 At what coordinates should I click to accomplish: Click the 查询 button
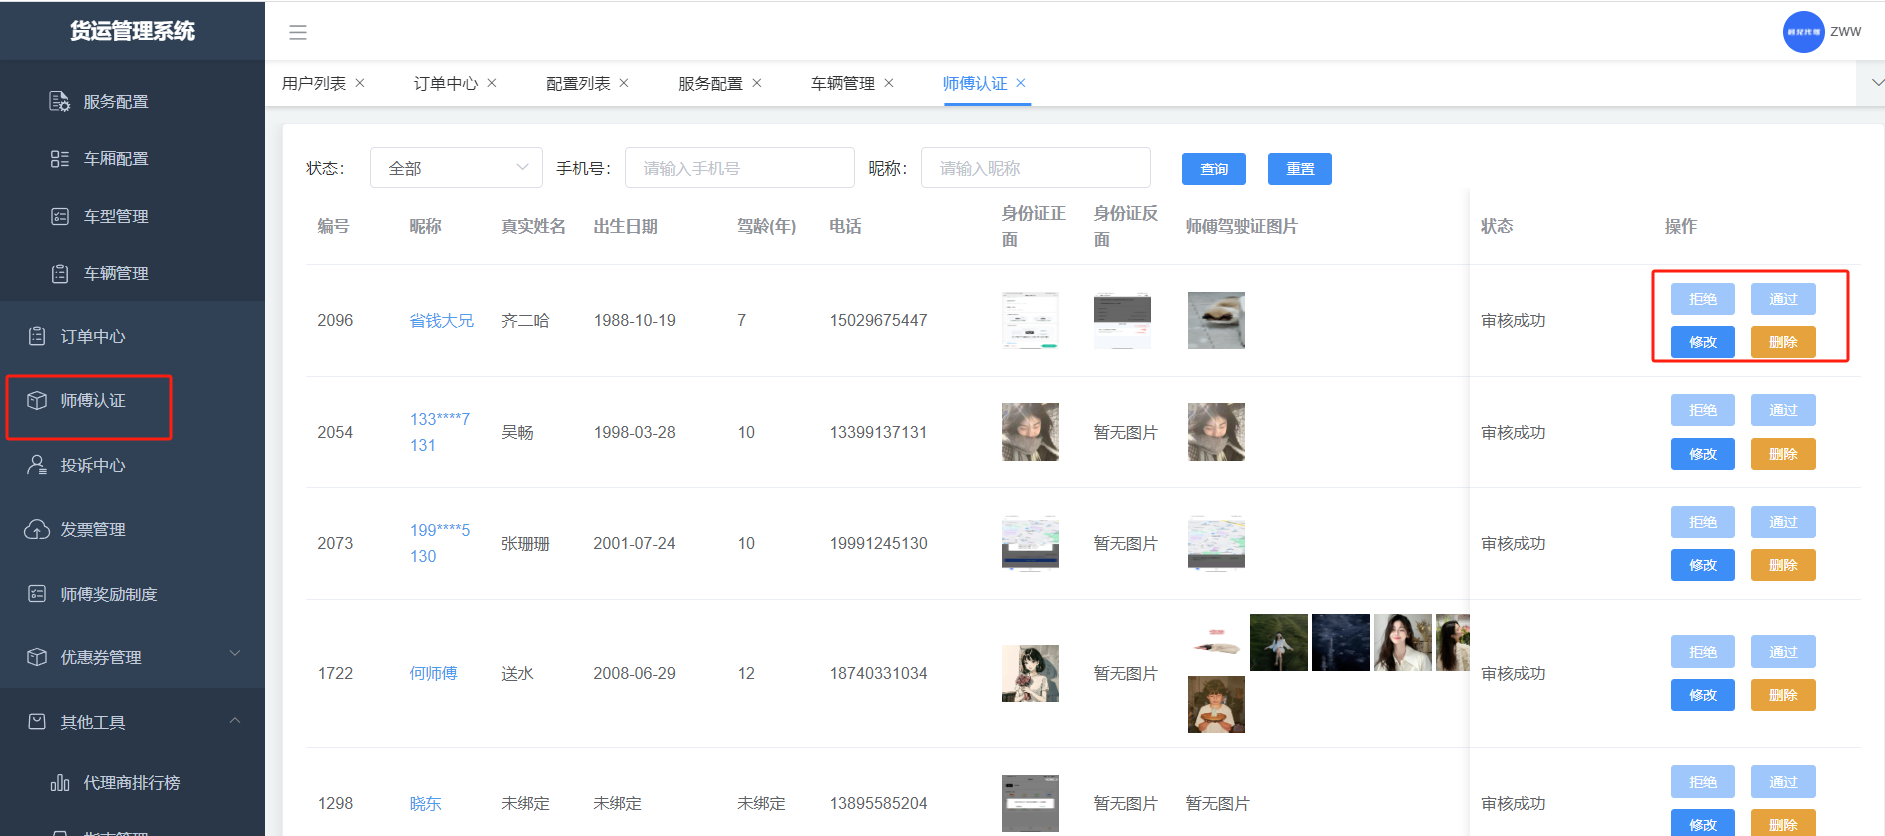click(x=1213, y=169)
